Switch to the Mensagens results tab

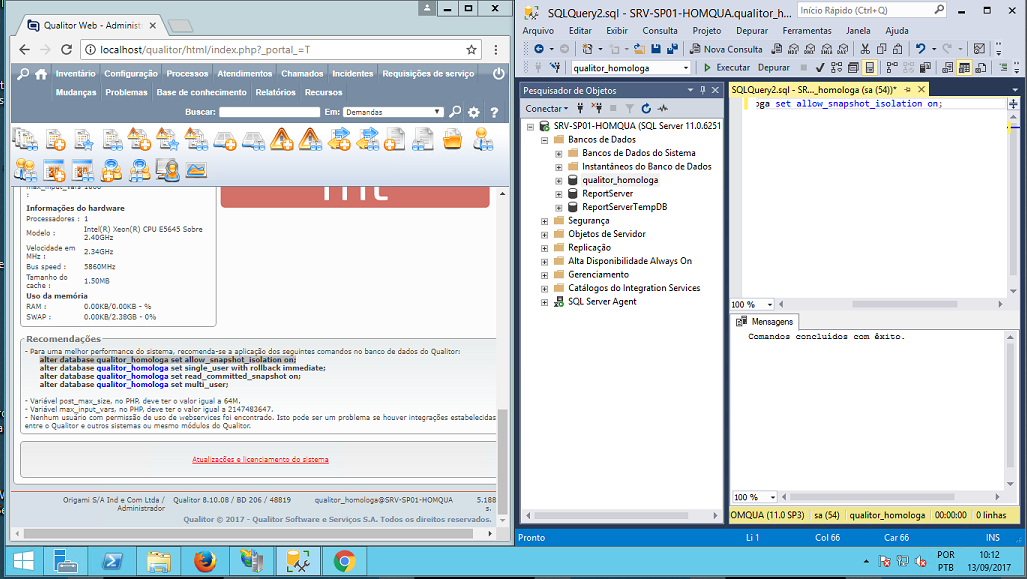coord(764,322)
